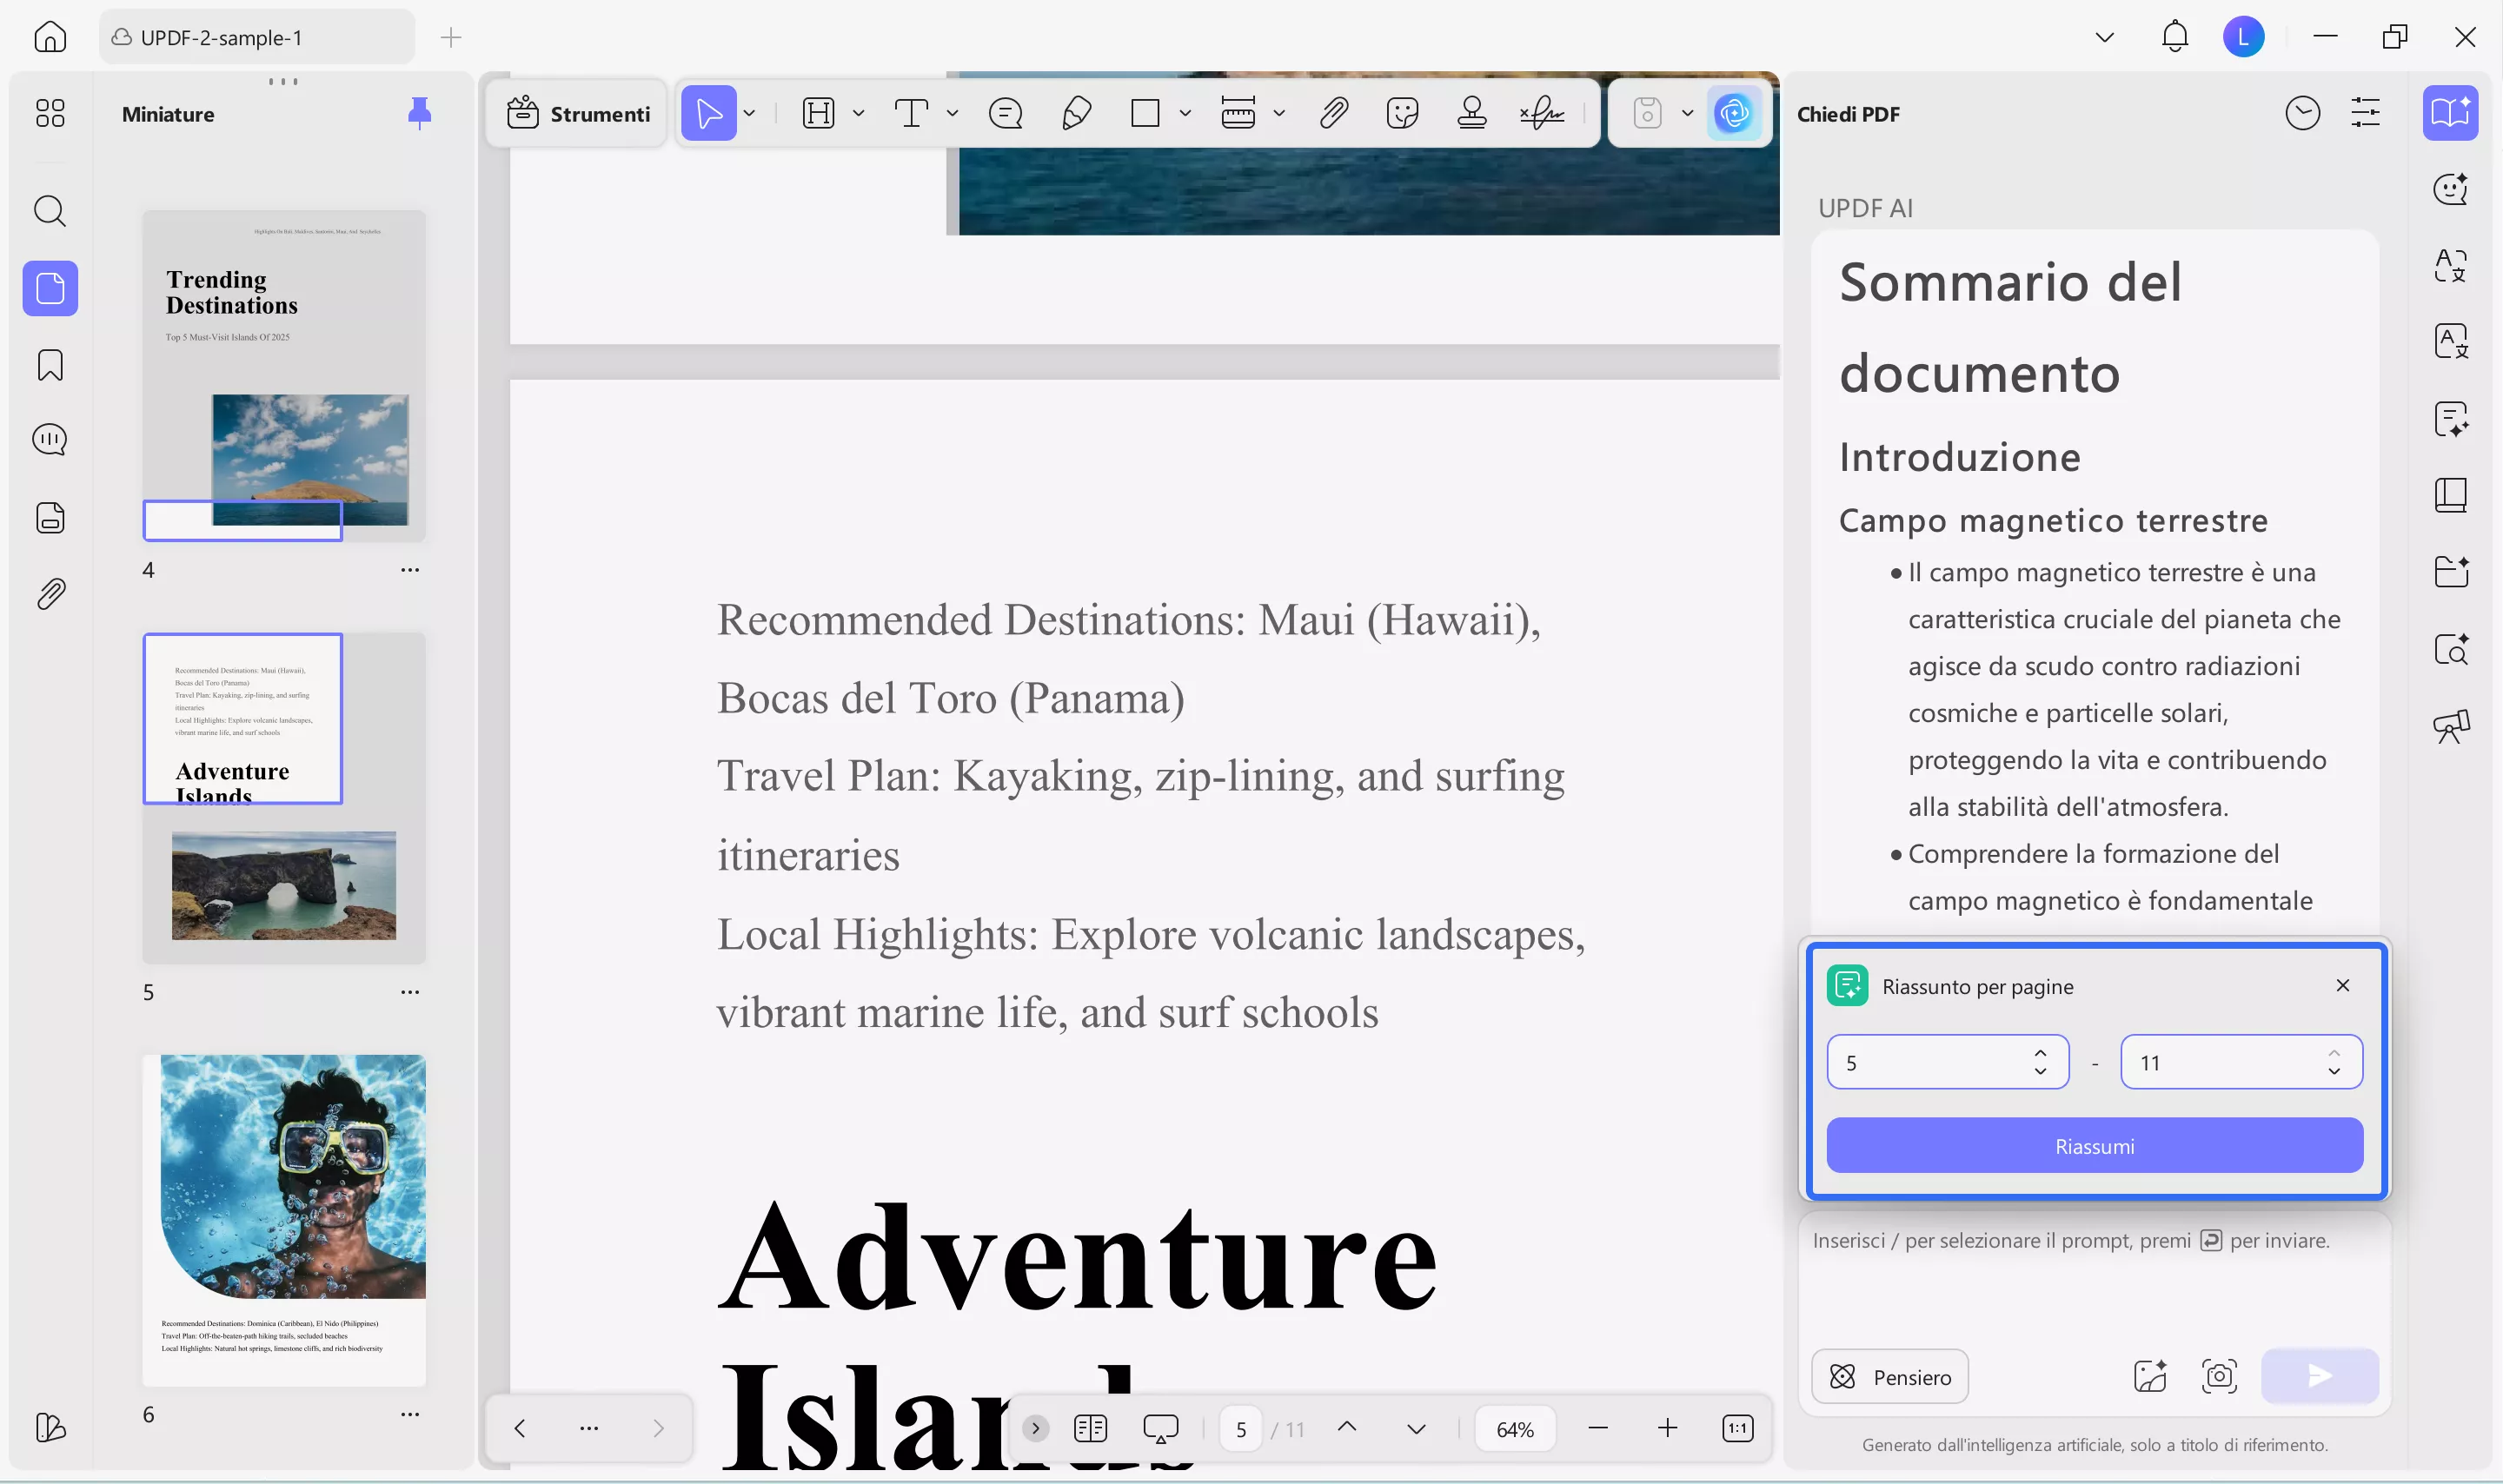This screenshot has width=2503, height=1484.
Task: Open the Search panel in left sidebar
Action: (x=49, y=211)
